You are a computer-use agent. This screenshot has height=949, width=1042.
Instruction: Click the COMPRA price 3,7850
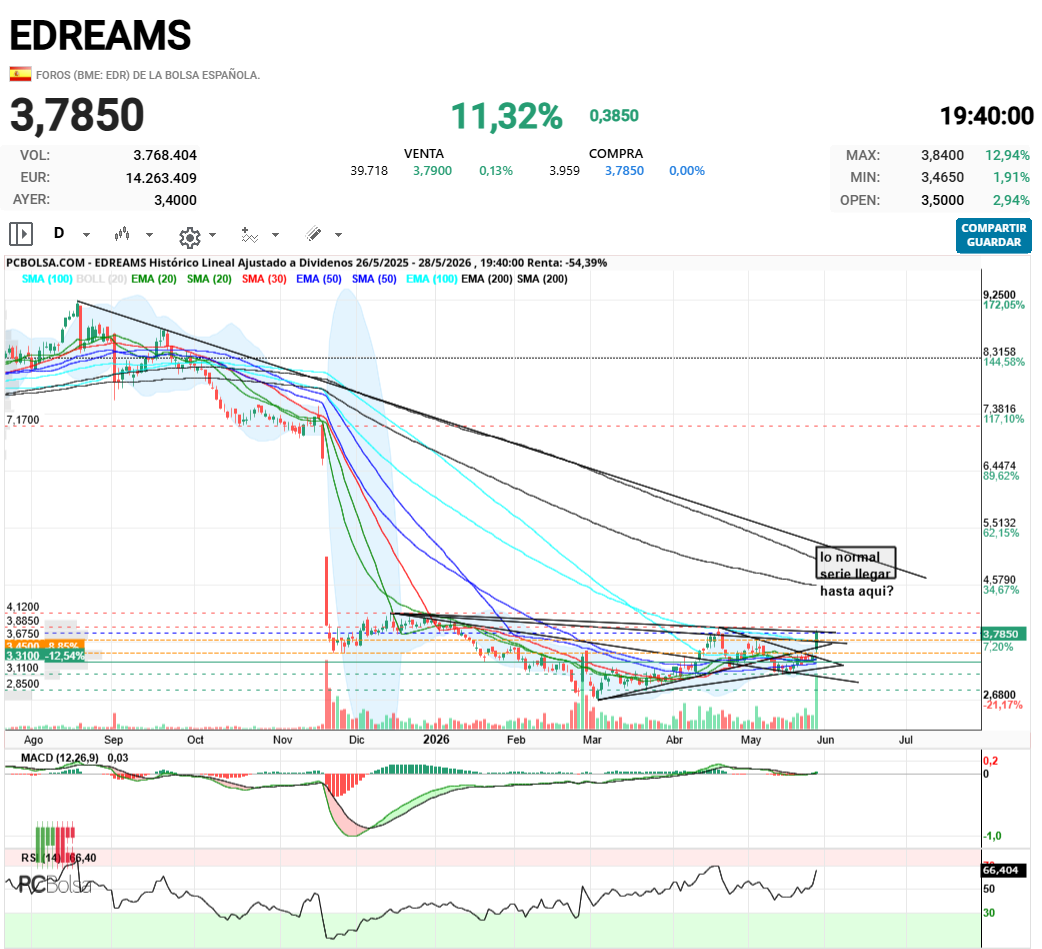tap(625, 171)
